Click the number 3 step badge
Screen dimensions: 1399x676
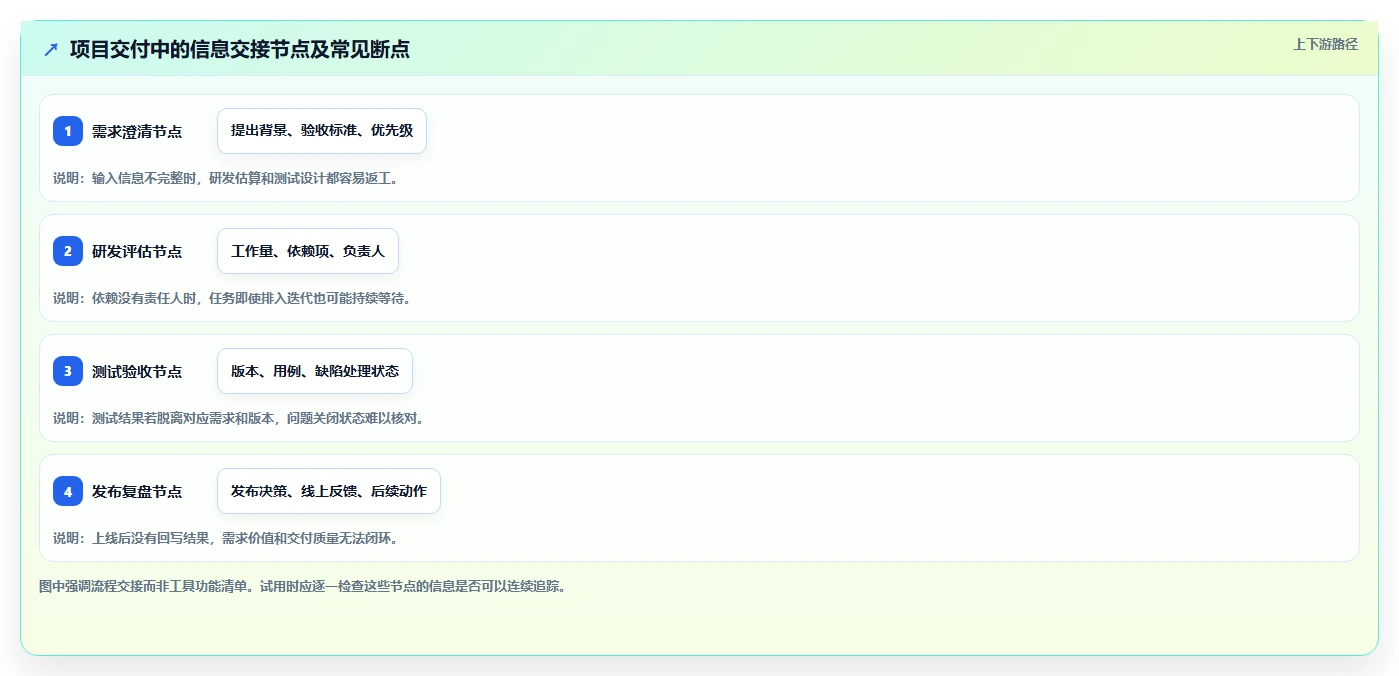click(68, 371)
